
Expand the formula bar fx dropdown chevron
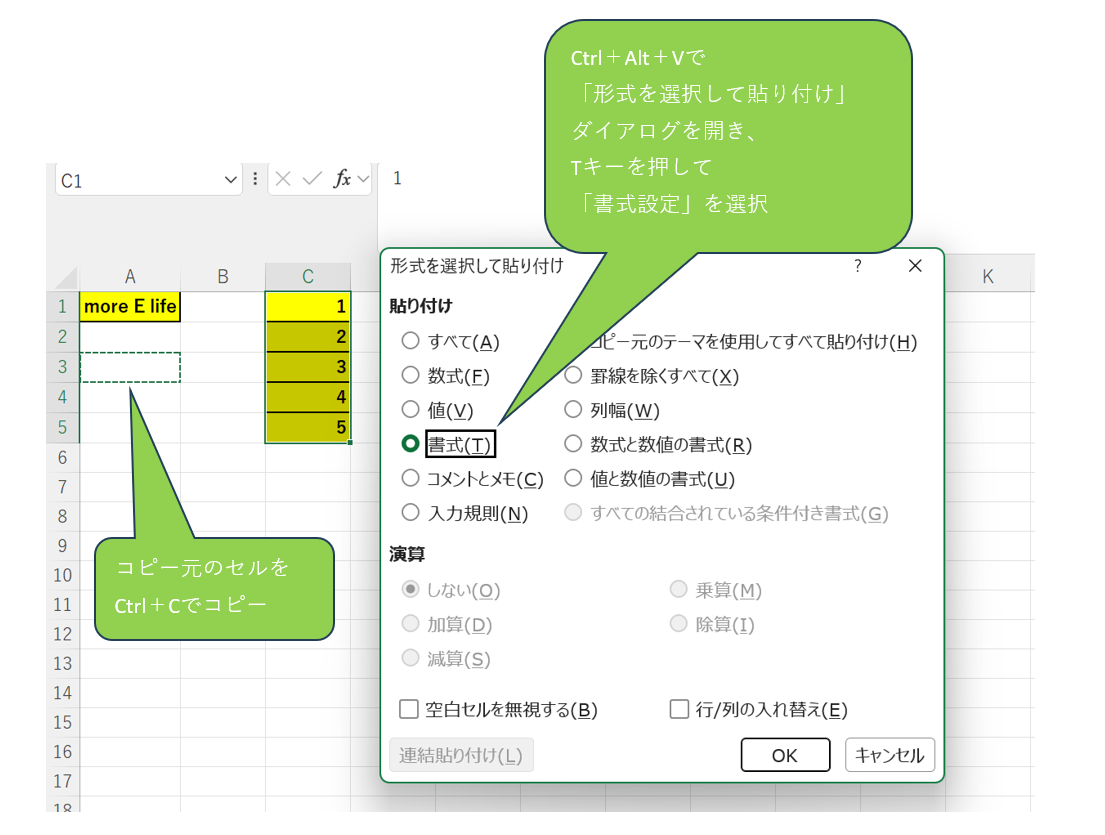(x=362, y=180)
